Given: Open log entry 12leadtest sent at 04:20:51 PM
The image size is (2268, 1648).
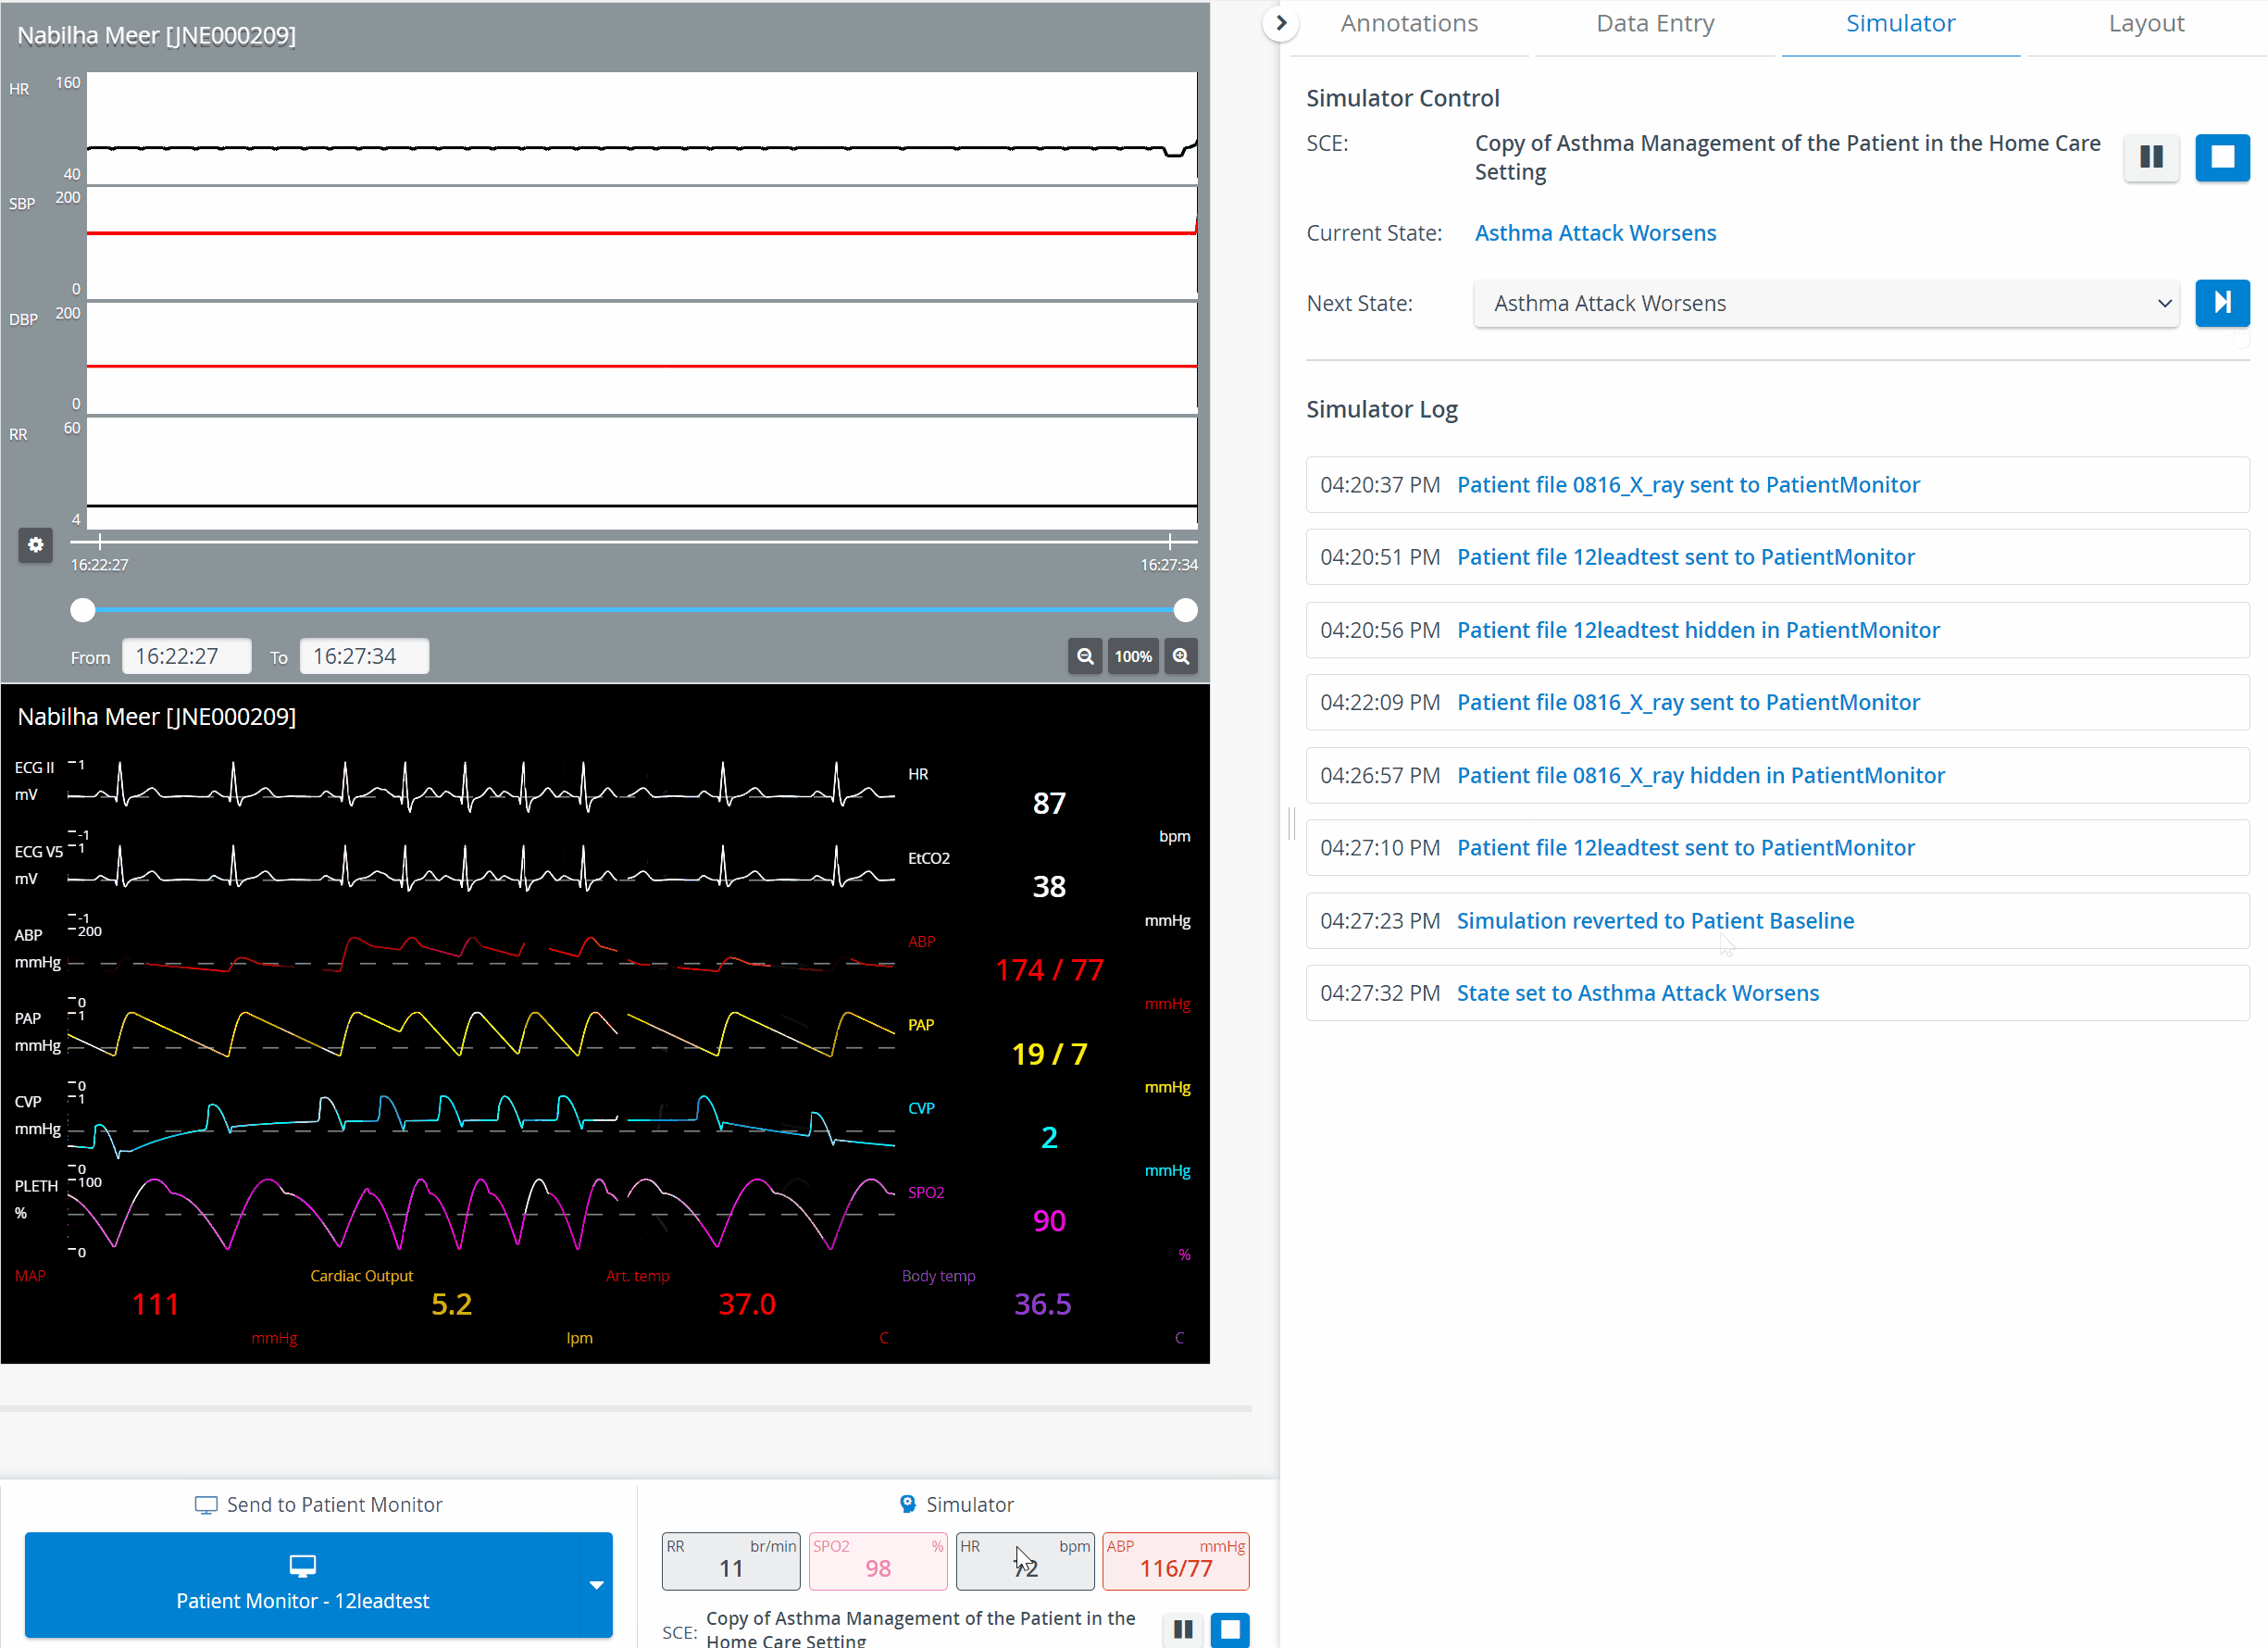Looking at the screenshot, I should [x=1777, y=557].
